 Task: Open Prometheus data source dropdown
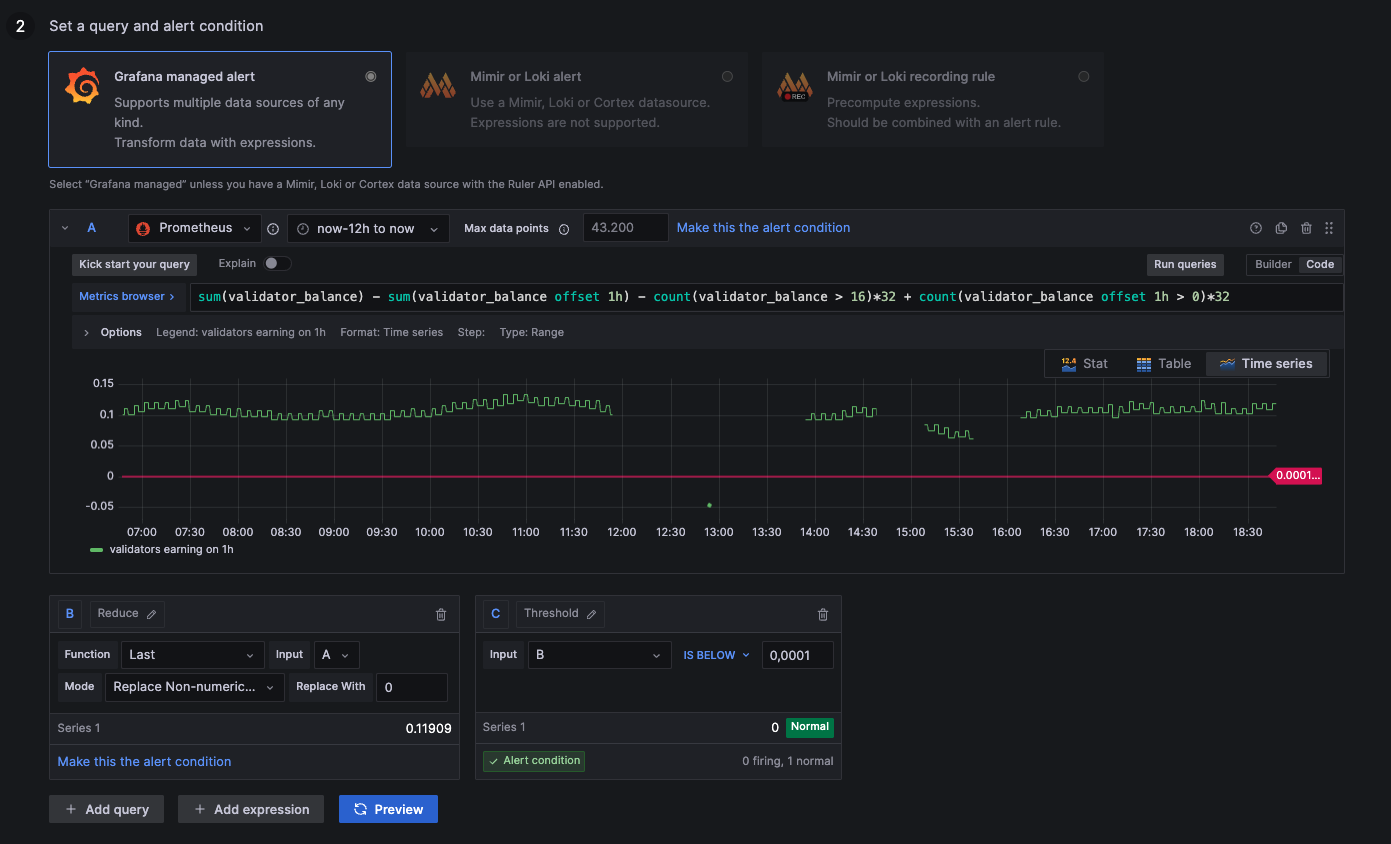click(x=195, y=228)
